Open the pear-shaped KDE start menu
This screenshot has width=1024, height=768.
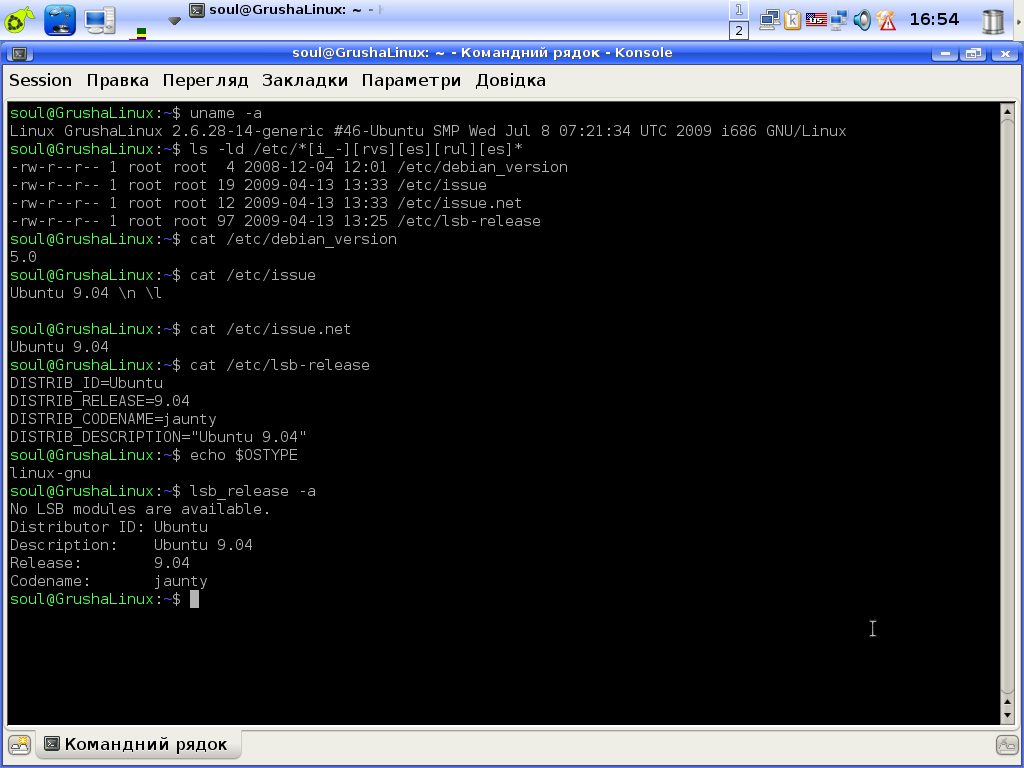tap(19, 20)
